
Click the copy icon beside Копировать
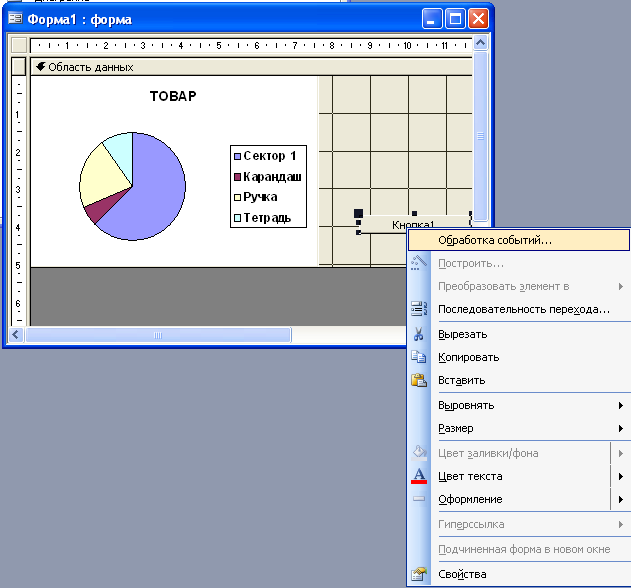(x=419, y=357)
